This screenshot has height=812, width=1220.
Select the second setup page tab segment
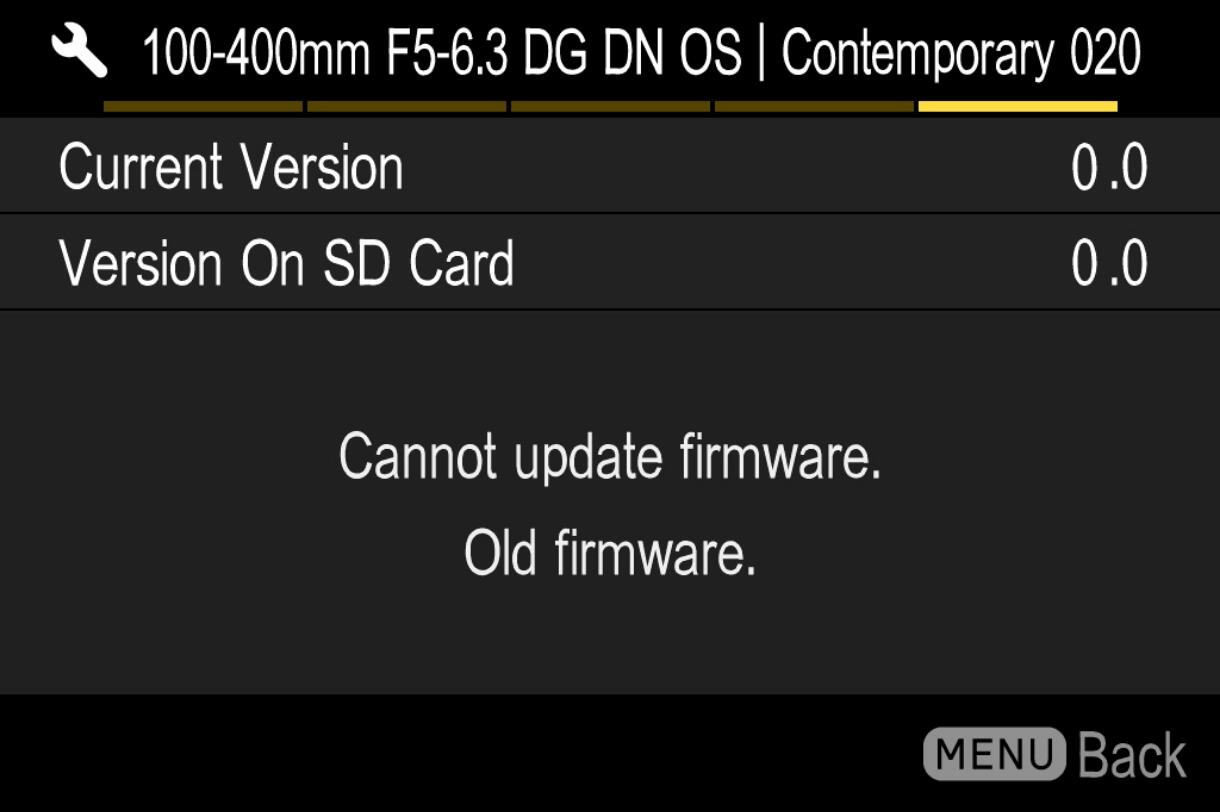coord(407,106)
